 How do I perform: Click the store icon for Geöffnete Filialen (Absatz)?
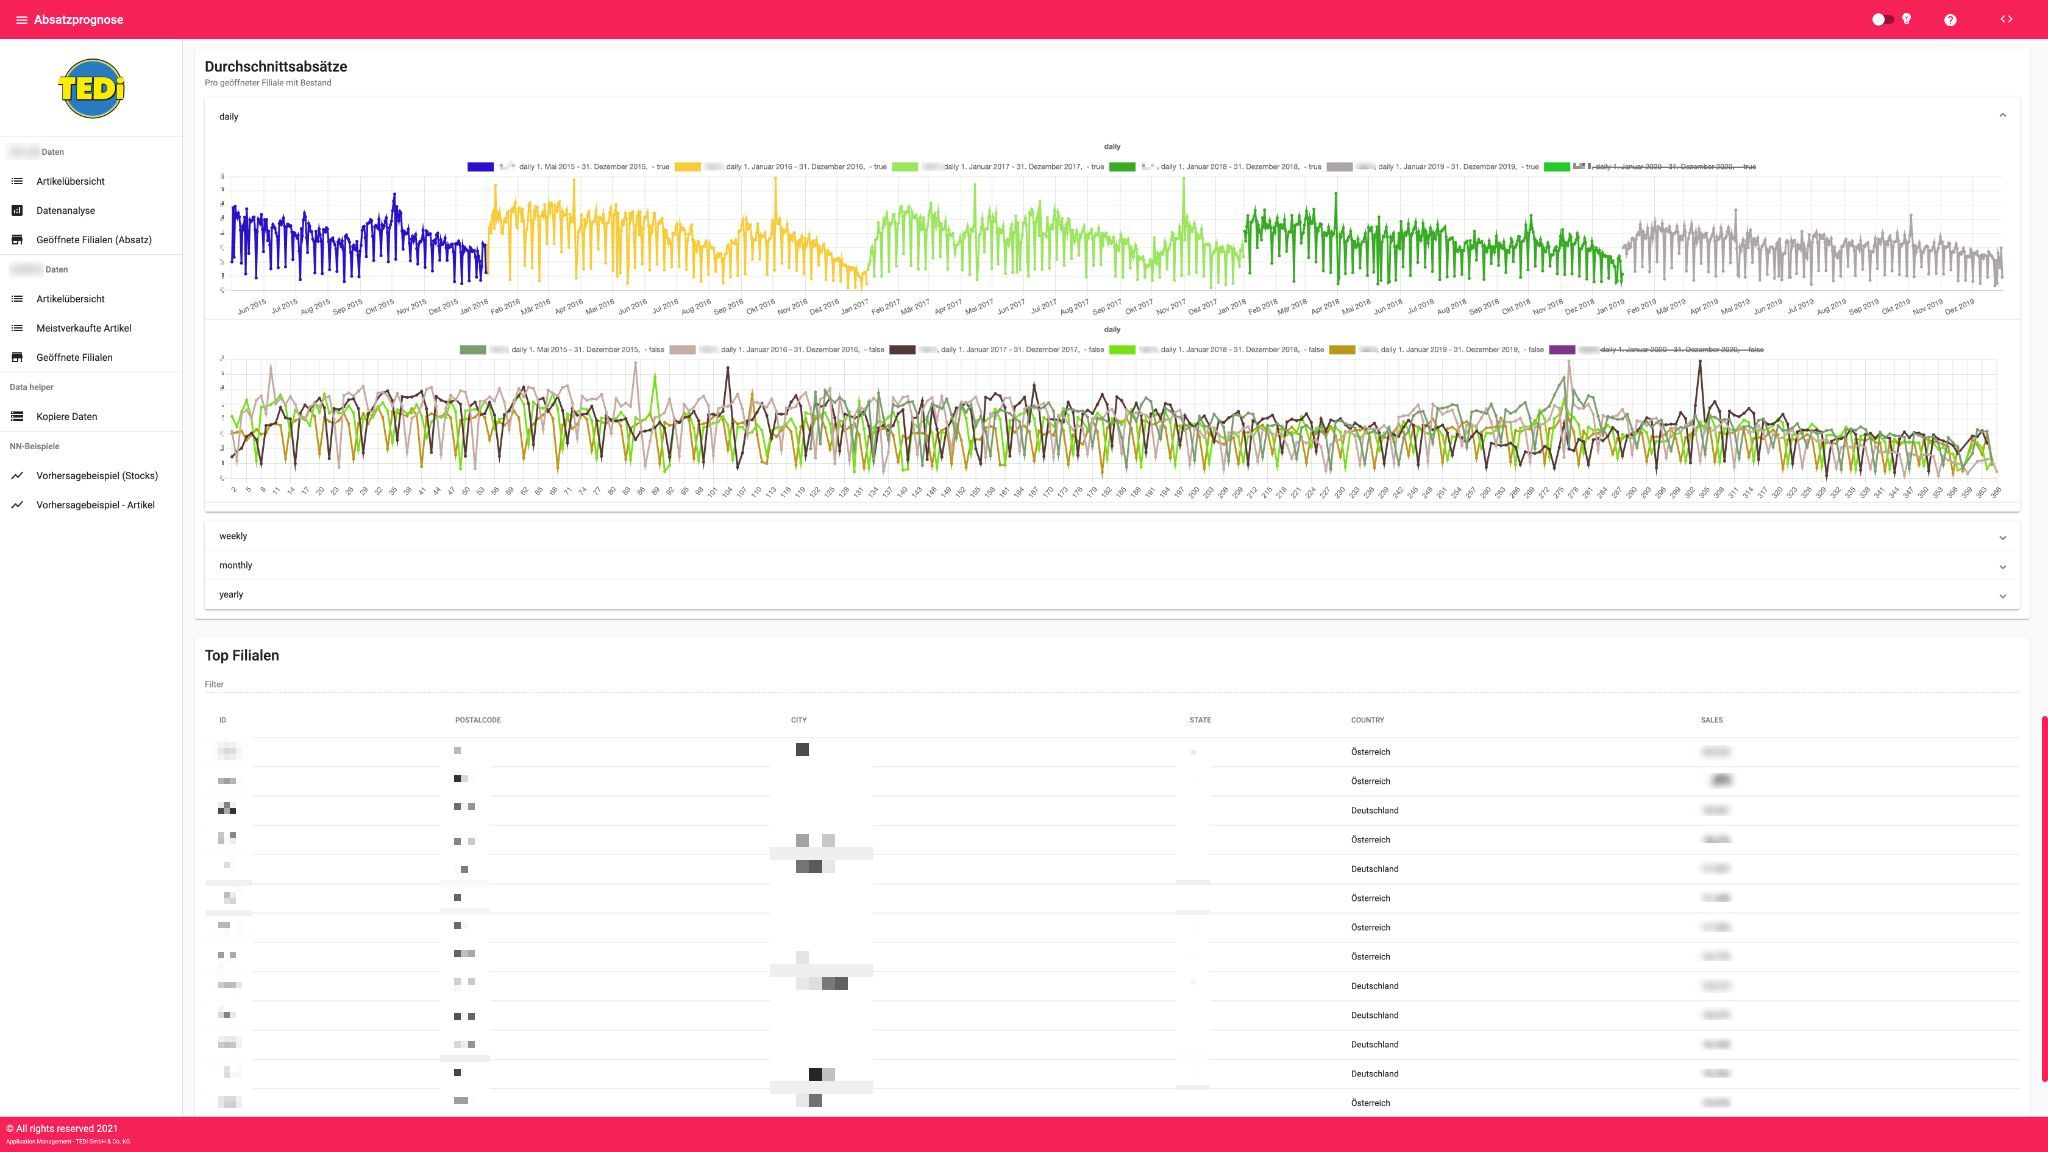[x=17, y=240]
